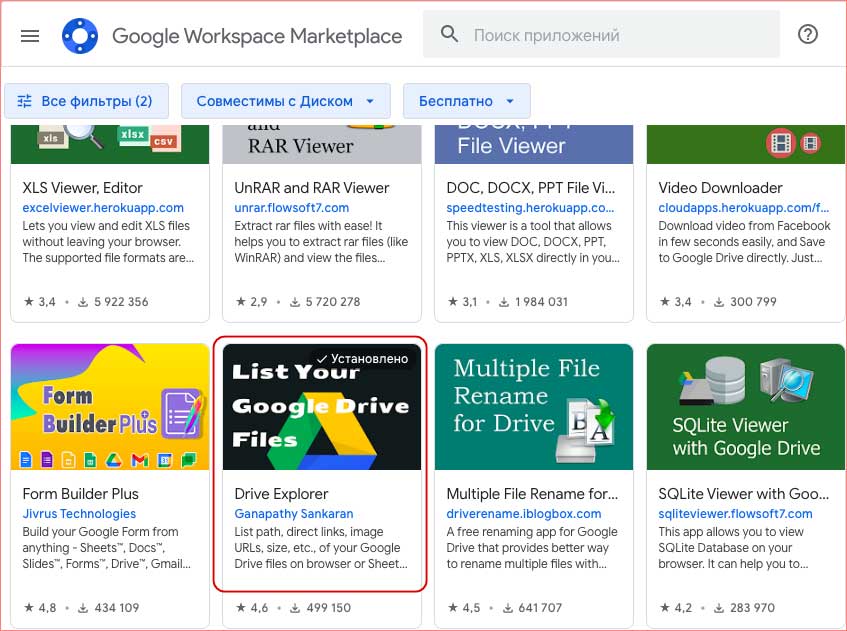
Task: Open the help question mark icon
Action: pyautogui.click(x=808, y=34)
